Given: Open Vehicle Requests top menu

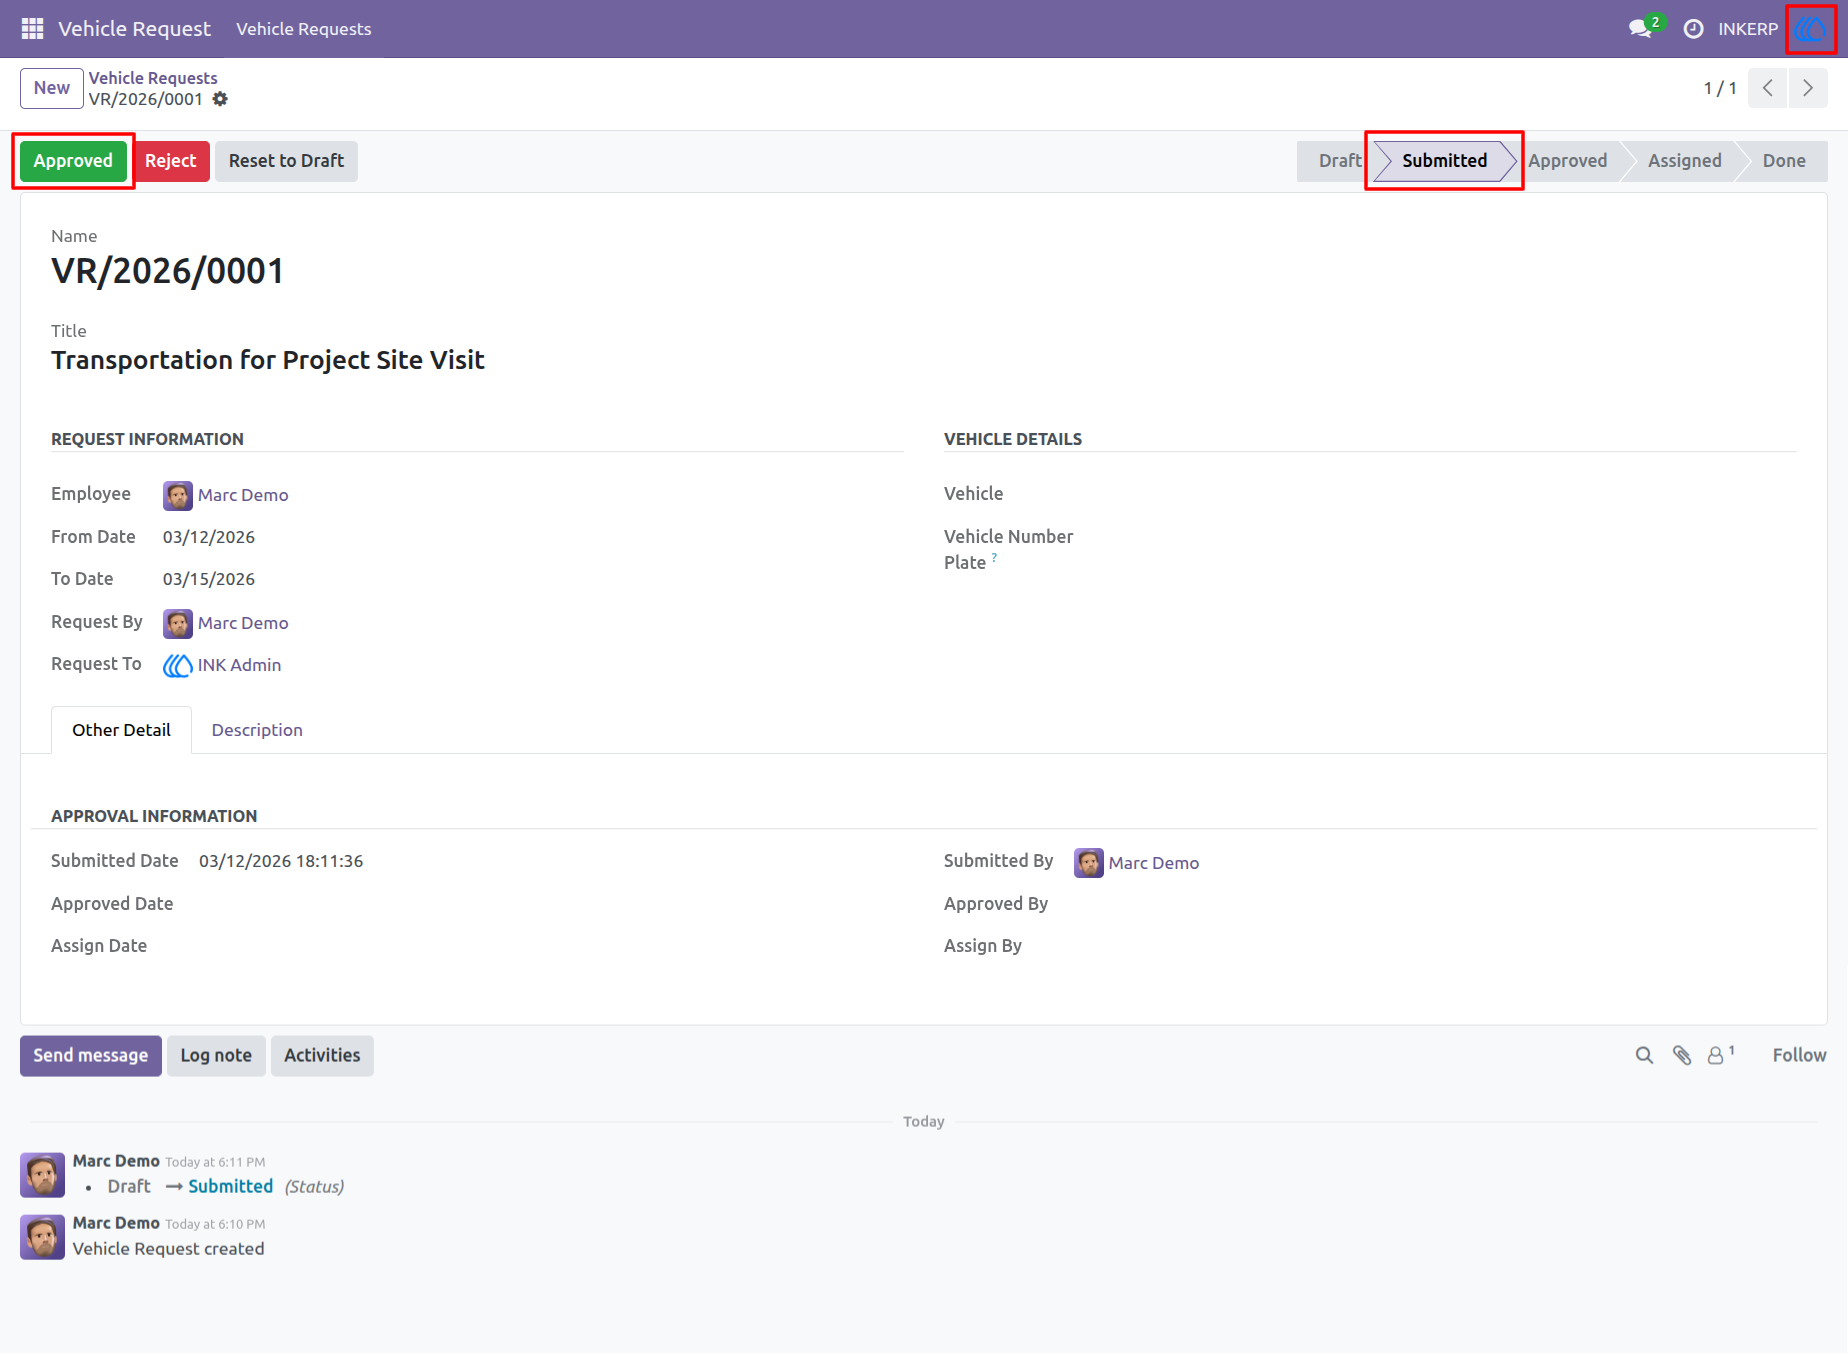Looking at the screenshot, I should (x=304, y=29).
